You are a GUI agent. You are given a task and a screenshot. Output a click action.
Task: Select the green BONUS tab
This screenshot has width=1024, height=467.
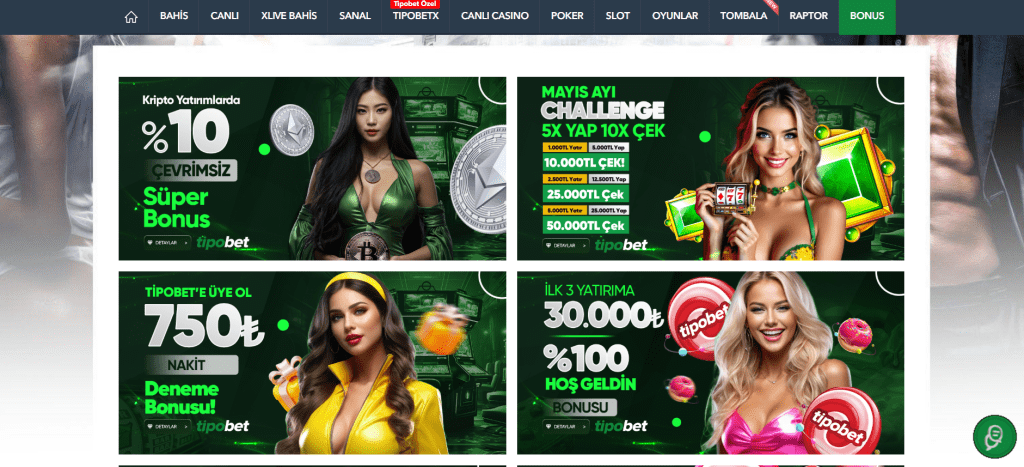867,16
